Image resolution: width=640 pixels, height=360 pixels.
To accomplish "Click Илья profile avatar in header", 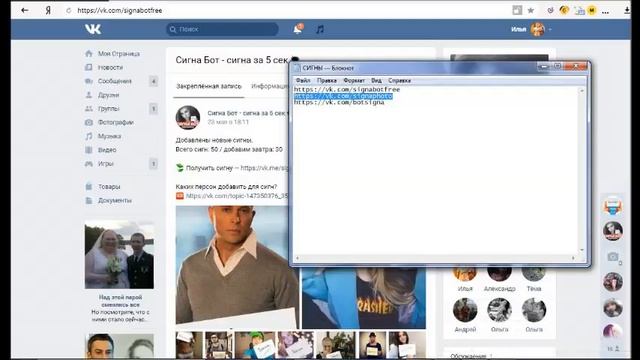I will tap(538, 29).
